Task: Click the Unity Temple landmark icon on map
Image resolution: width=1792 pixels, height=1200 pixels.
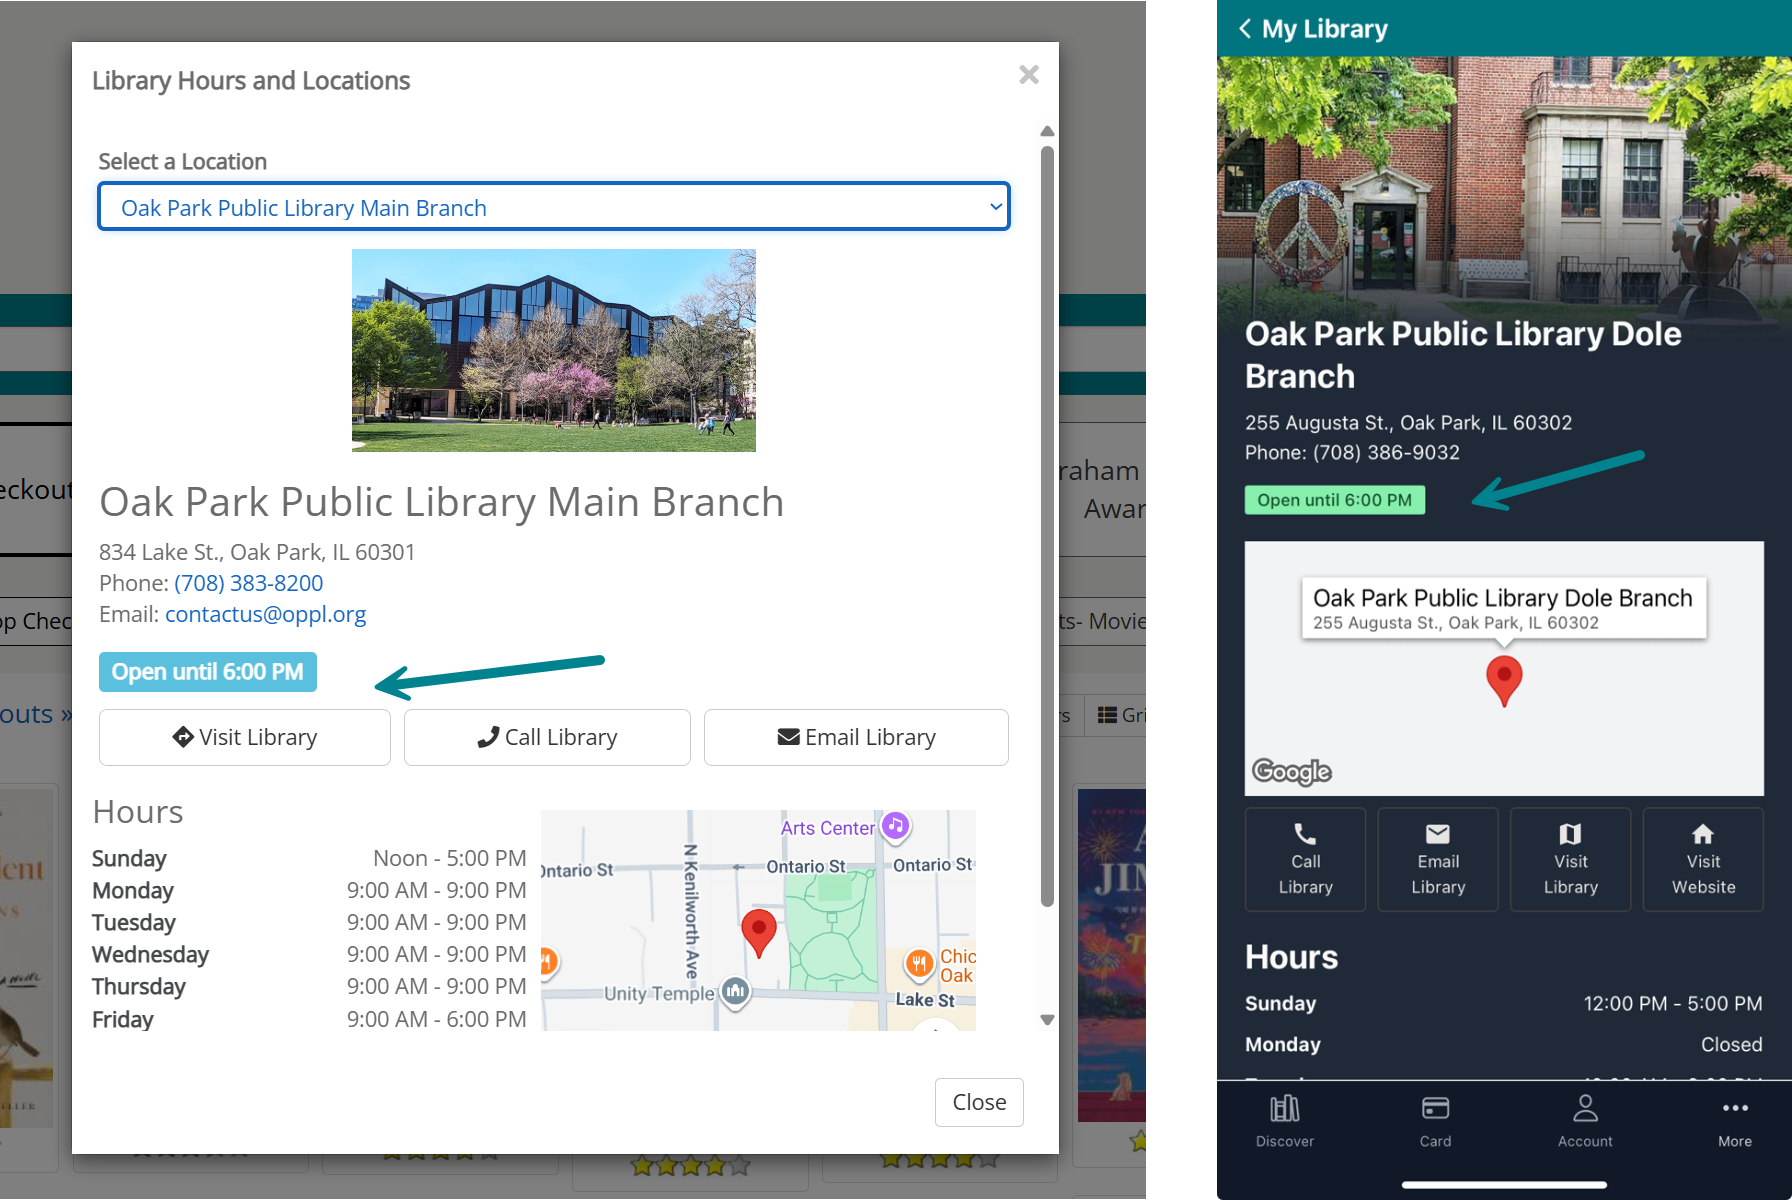Action: click(736, 992)
